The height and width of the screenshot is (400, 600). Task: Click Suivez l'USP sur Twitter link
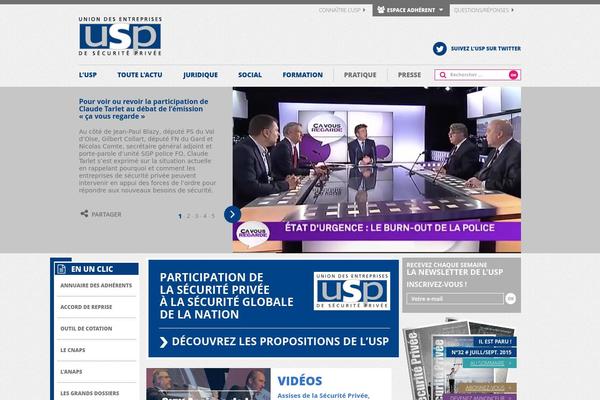click(x=486, y=49)
